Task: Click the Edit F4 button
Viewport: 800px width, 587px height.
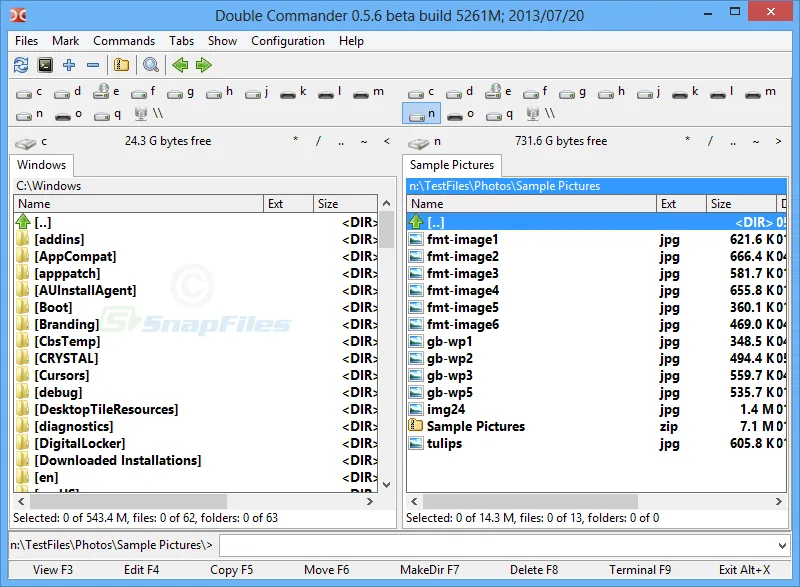Action: click(x=141, y=570)
